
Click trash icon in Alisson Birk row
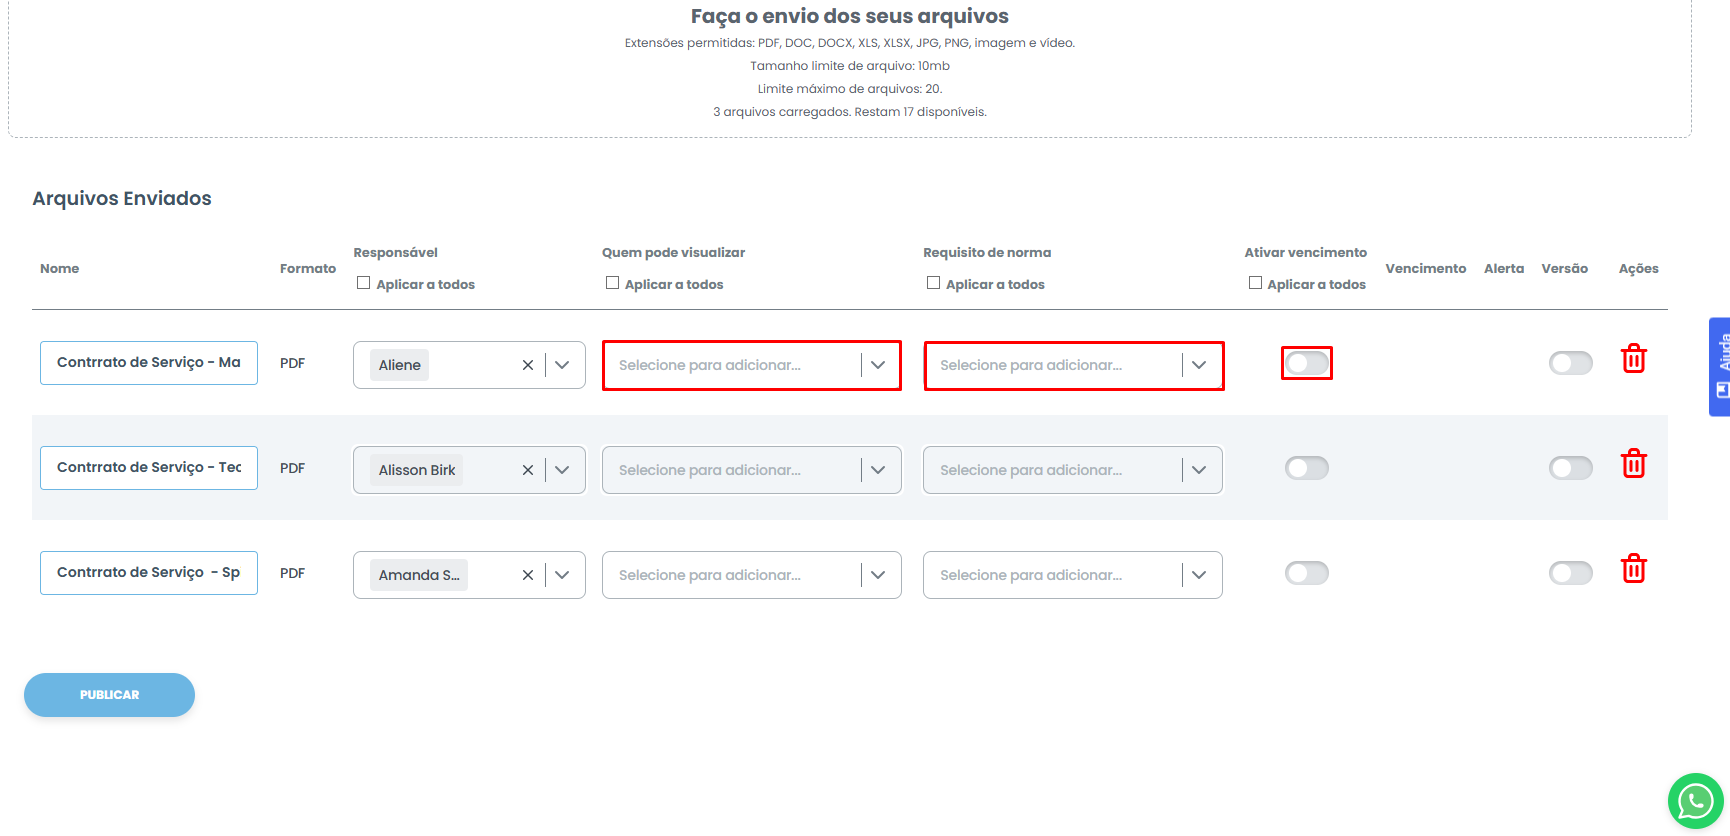[1633, 464]
